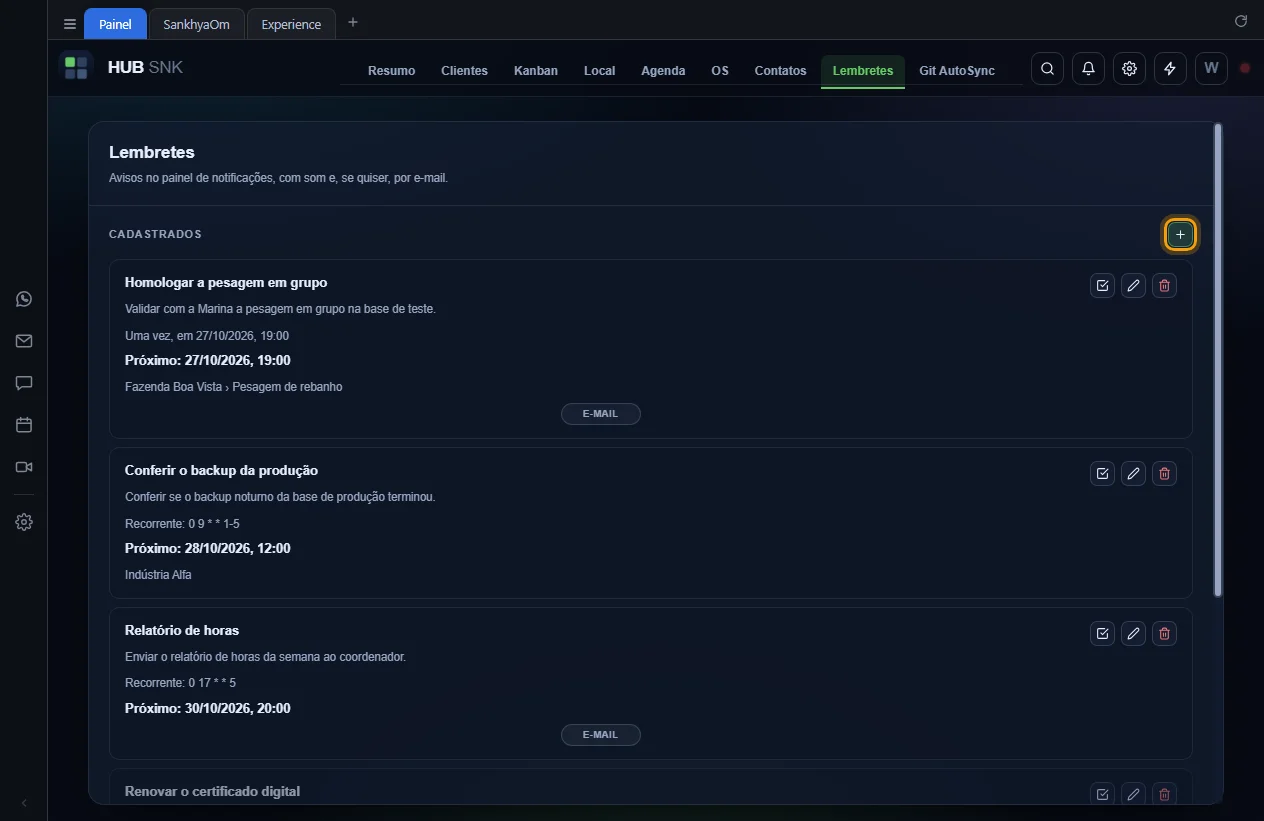Click the HUB SNK logo
Screen dimensions: 1264x821
click(x=121, y=68)
